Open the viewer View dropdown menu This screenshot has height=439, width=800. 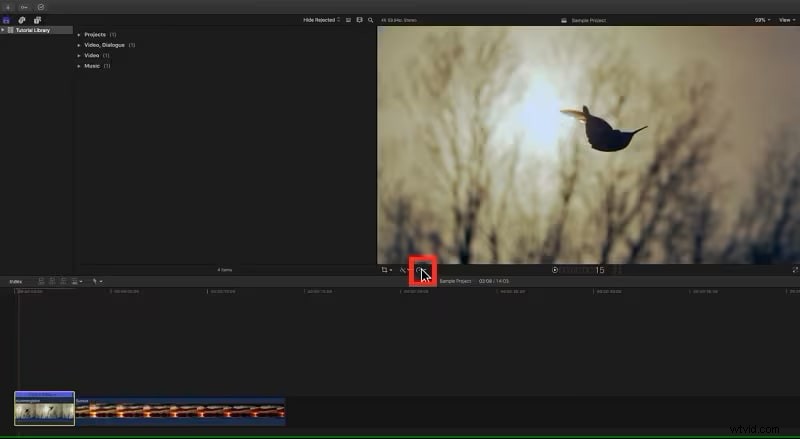(x=786, y=20)
